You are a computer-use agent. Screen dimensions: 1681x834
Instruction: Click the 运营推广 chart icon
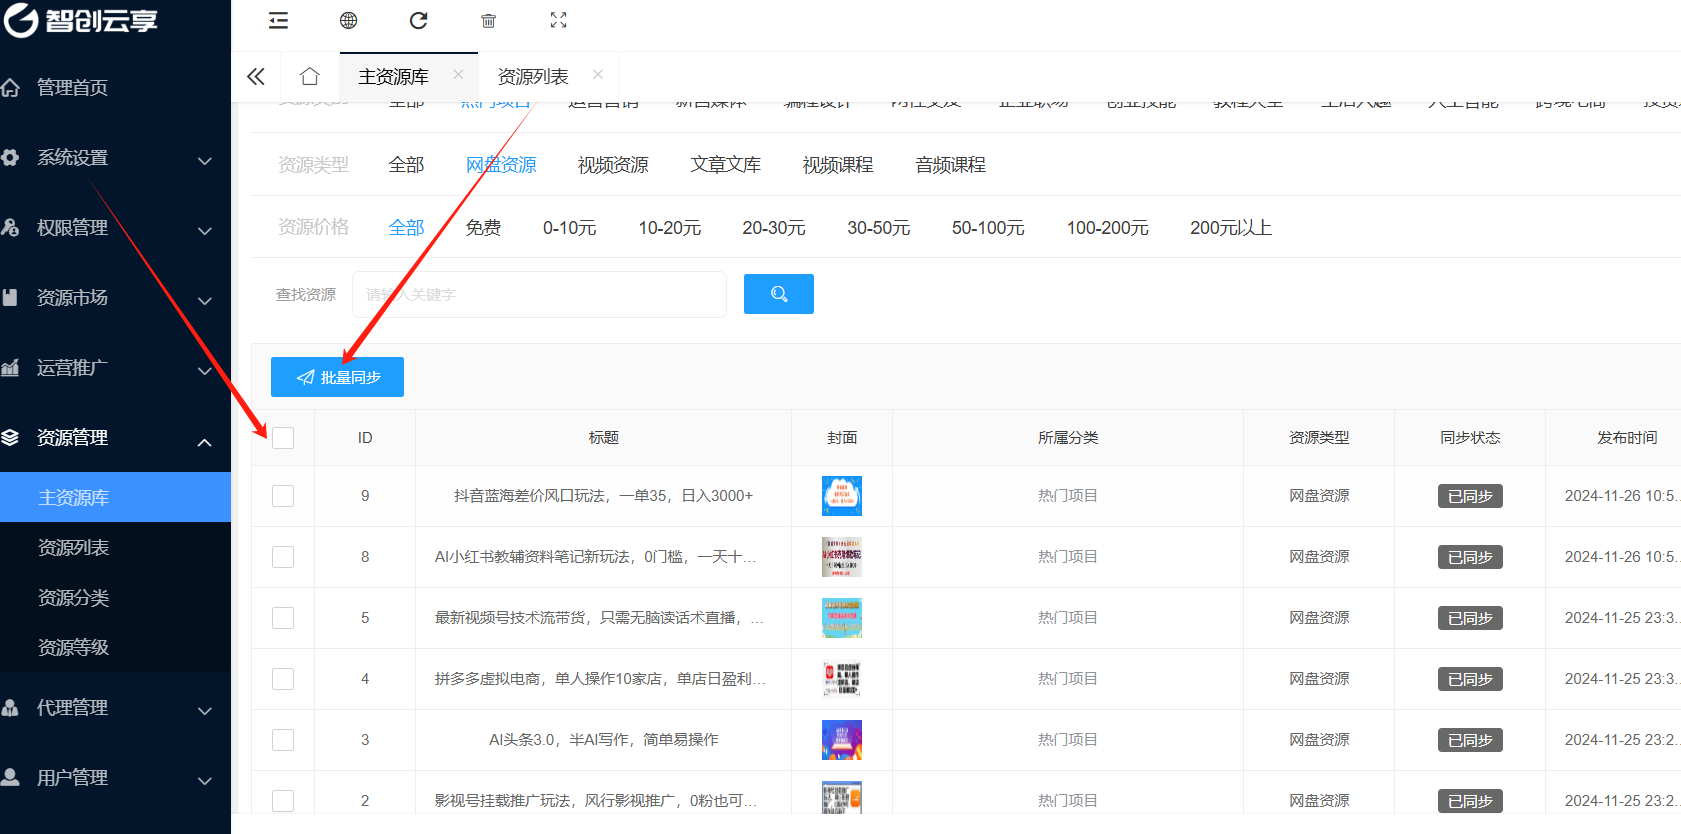pos(10,367)
